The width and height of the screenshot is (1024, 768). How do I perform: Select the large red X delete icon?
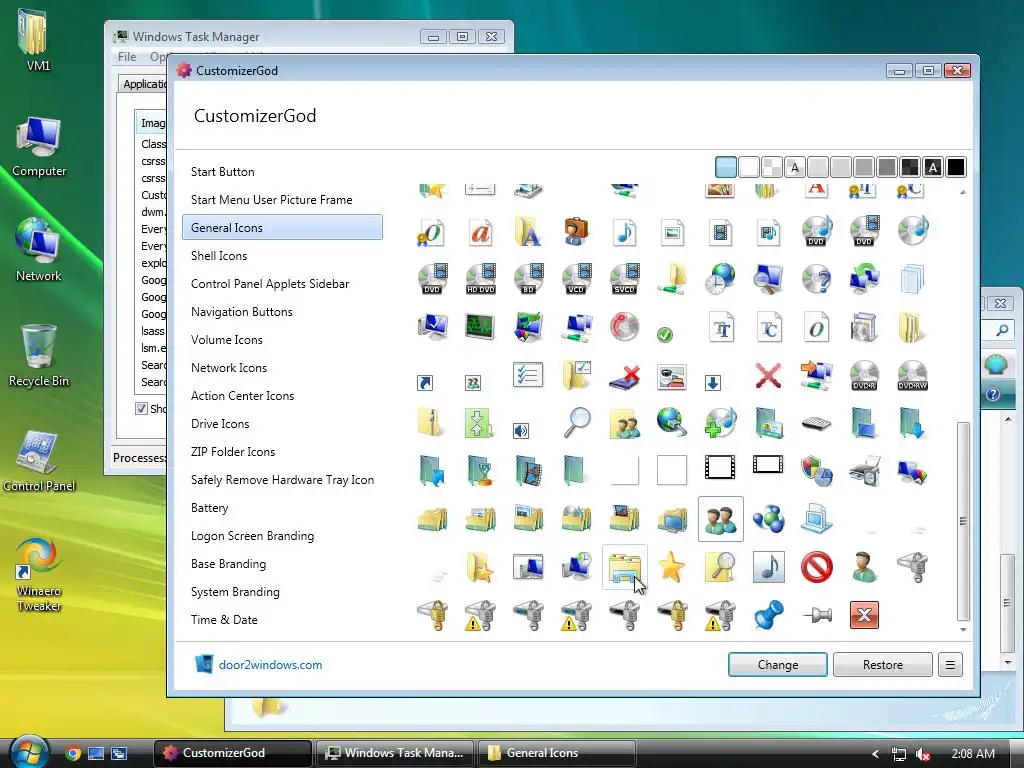768,375
